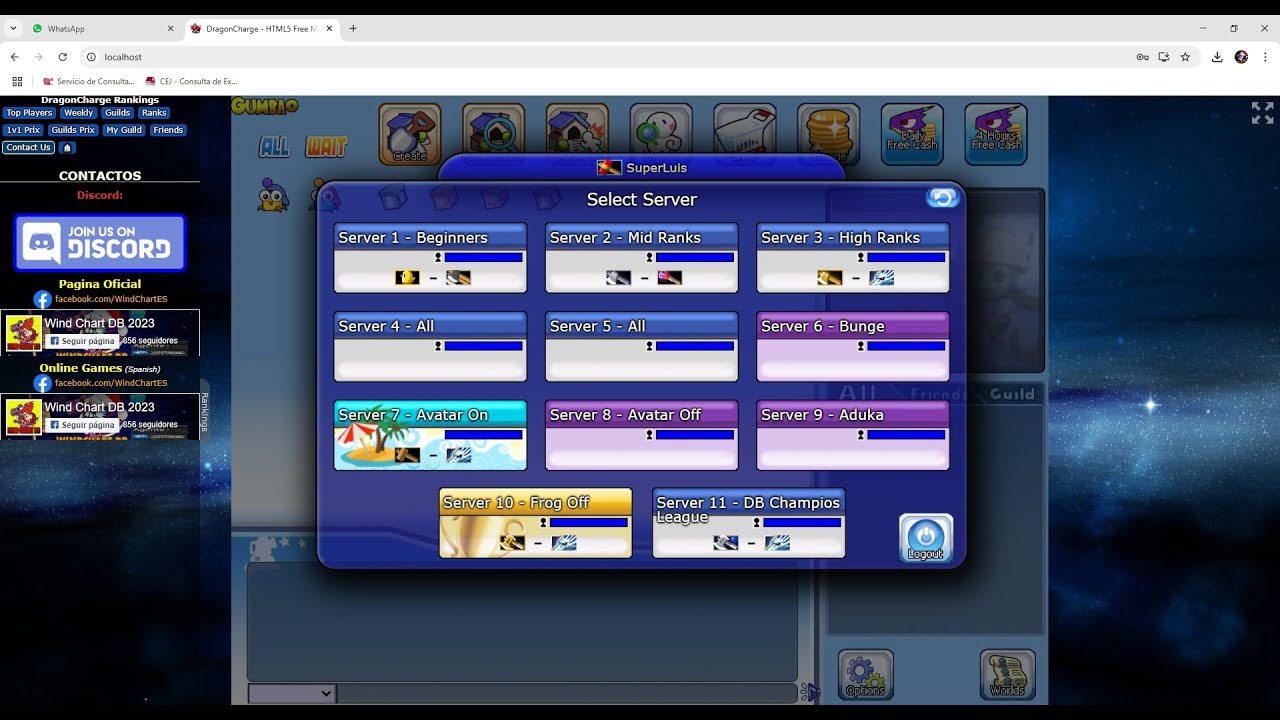Open the Chrome profile avatar
Image resolution: width=1280 pixels, height=720 pixels.
[1241, 57]
